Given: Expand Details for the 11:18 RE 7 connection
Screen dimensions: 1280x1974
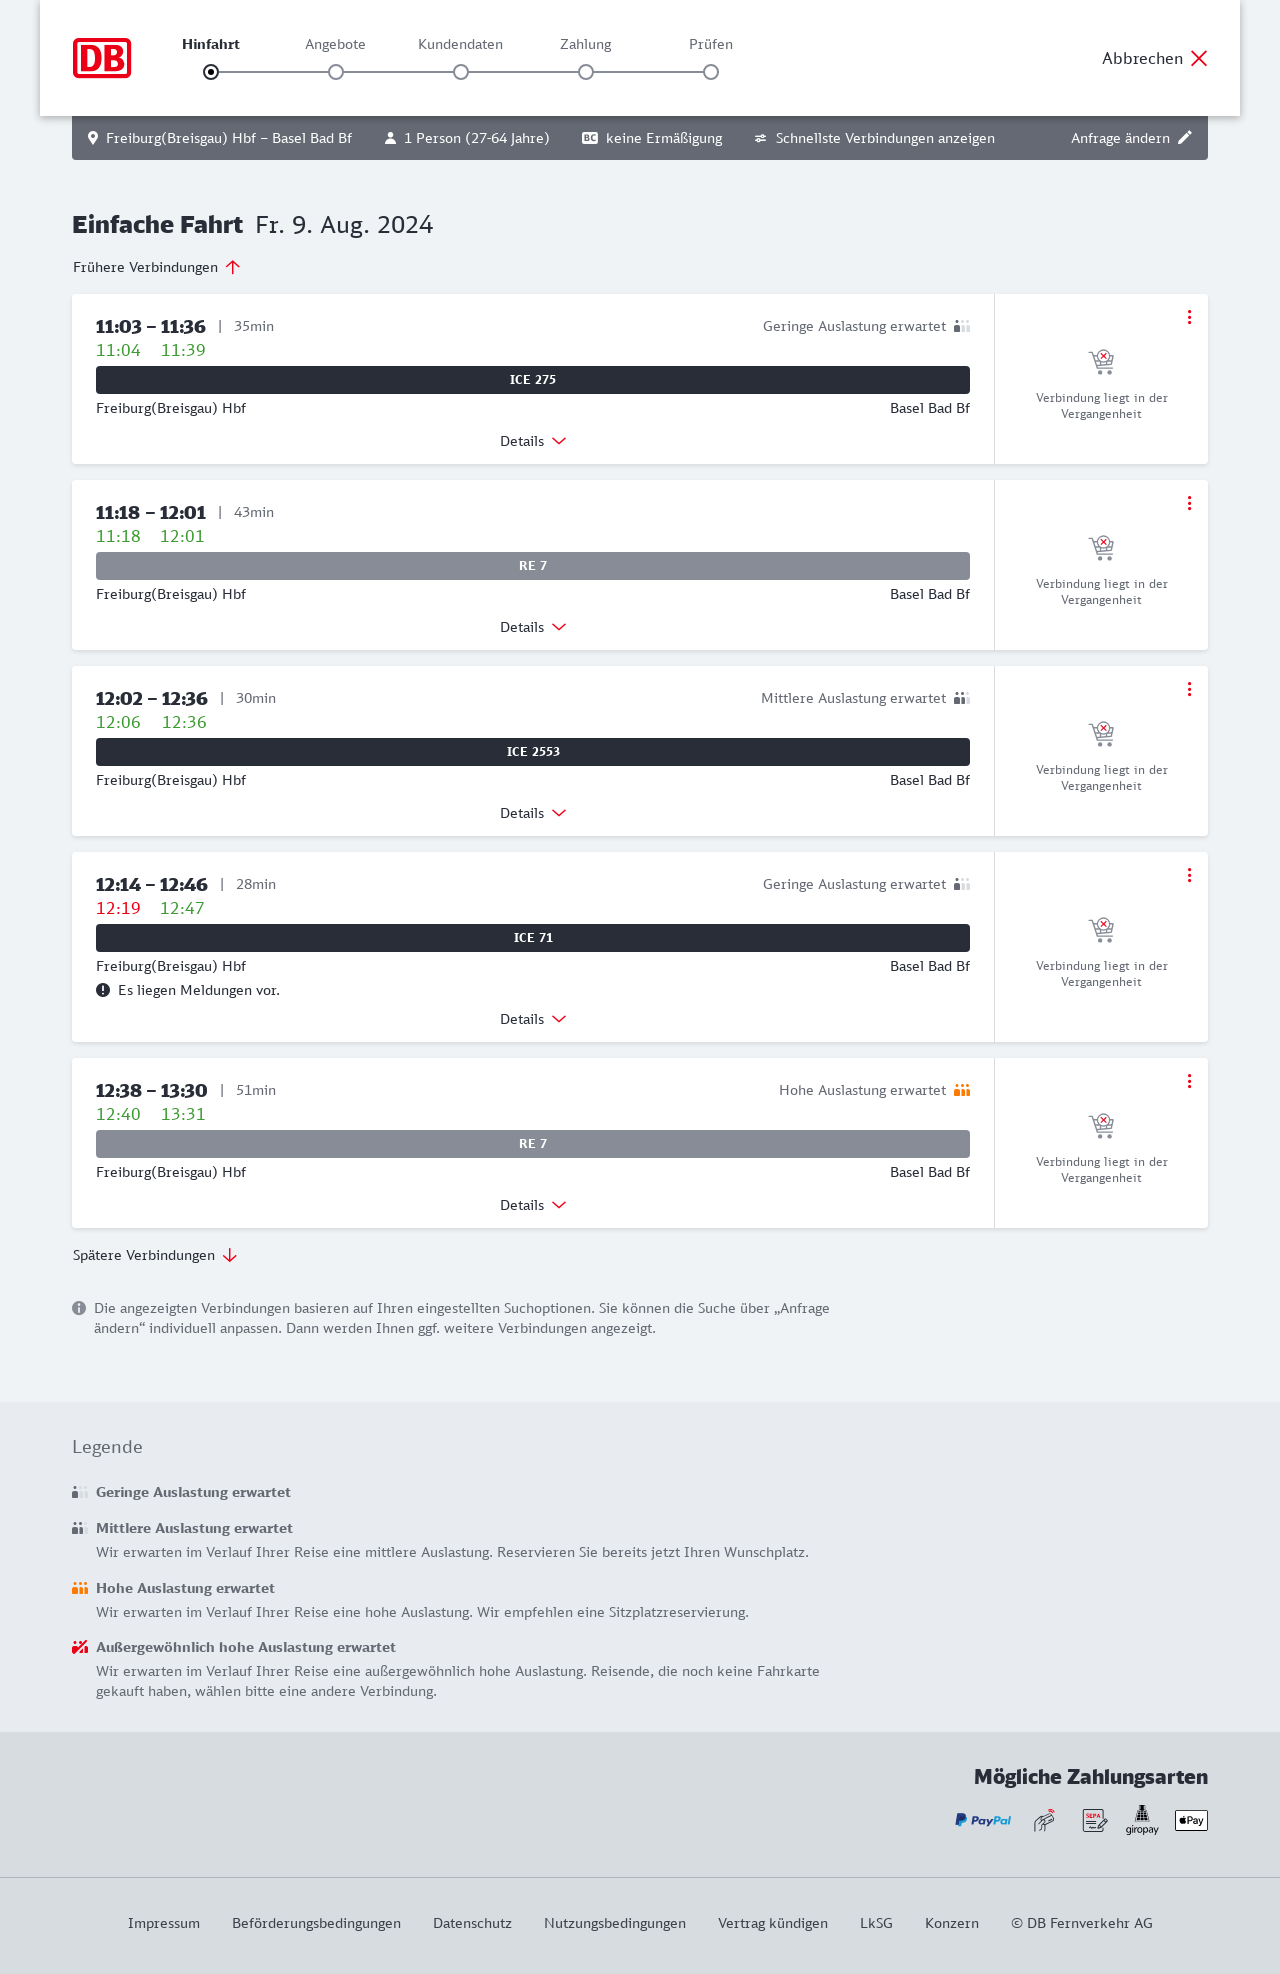Looking at the screenshot, I should point(533,627).
